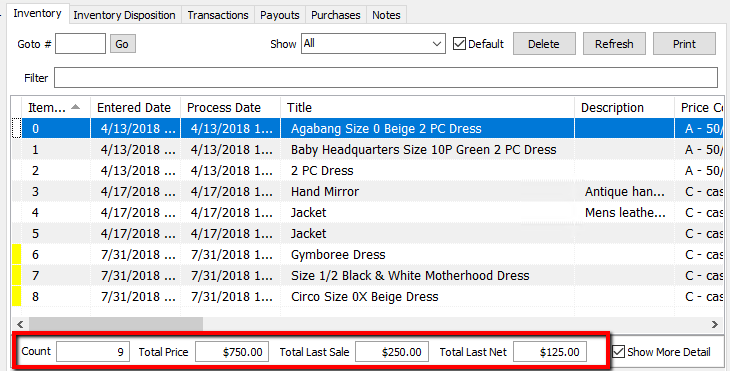Select the Inventory tab
730x371 pixels.
pyautogui.click(x=37, y=13)
